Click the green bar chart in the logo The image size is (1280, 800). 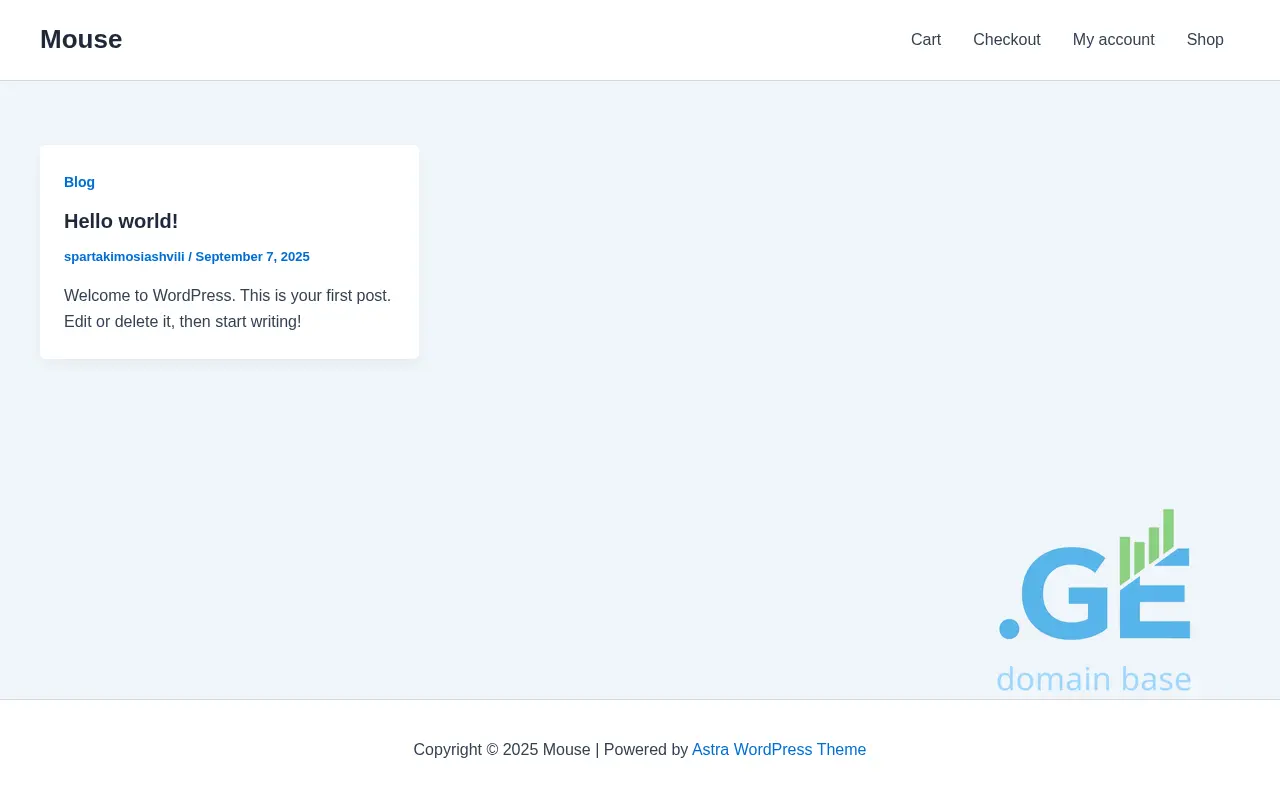pos(1147,545)
